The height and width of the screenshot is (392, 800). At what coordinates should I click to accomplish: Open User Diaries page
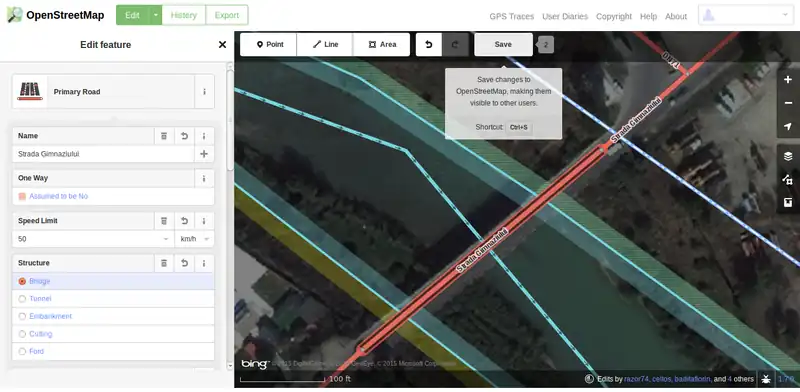pos(565,16)
